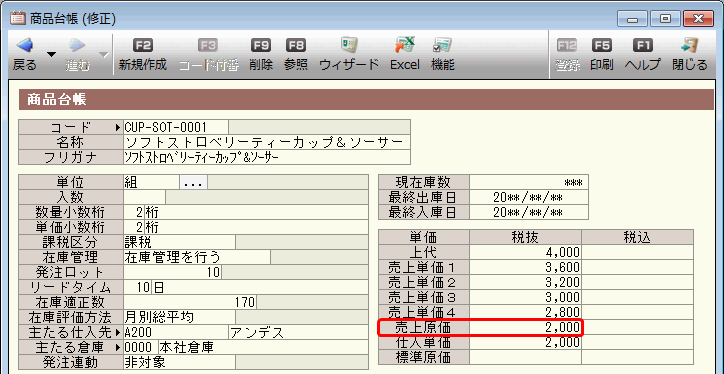724x374 pixels.
Task: Click the 最終出庫日 date value
Action: pyautogui.click(x=529, y=197)
